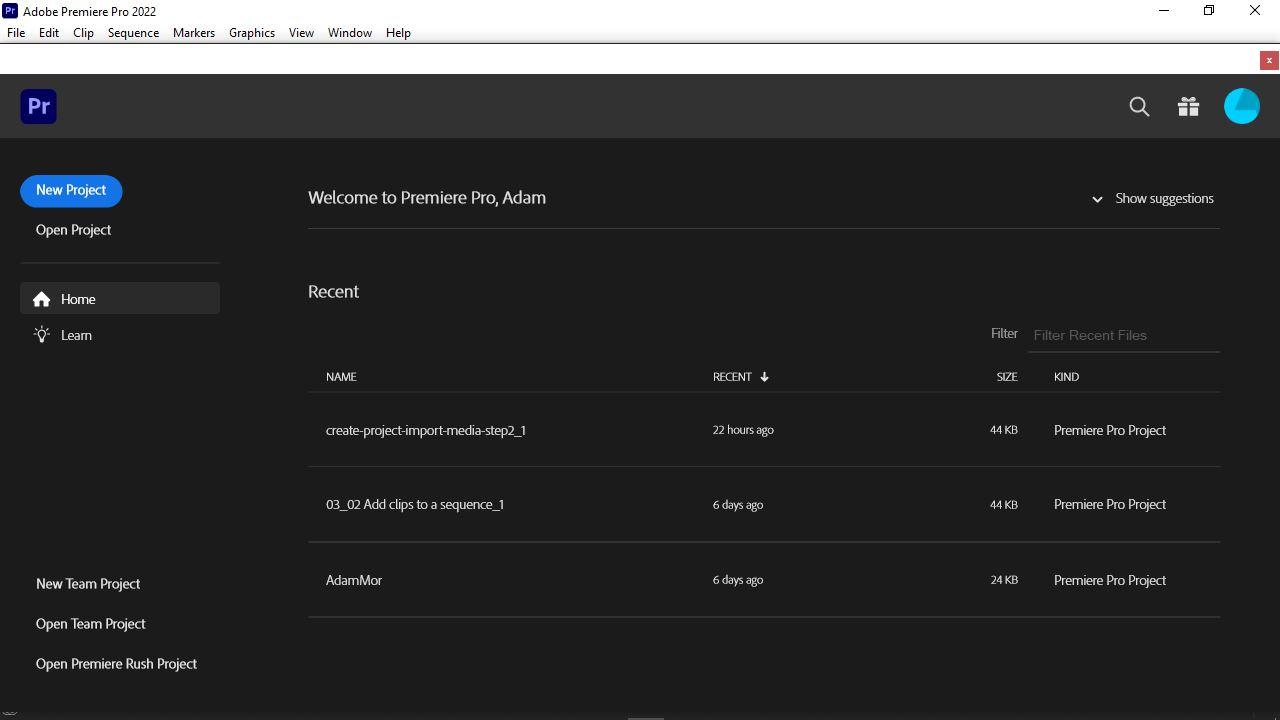Image resolution: width=1280 pixels, height=720 pixels.
Task: Click the Premiere Pro logo icon
Action: coord(38,106)
